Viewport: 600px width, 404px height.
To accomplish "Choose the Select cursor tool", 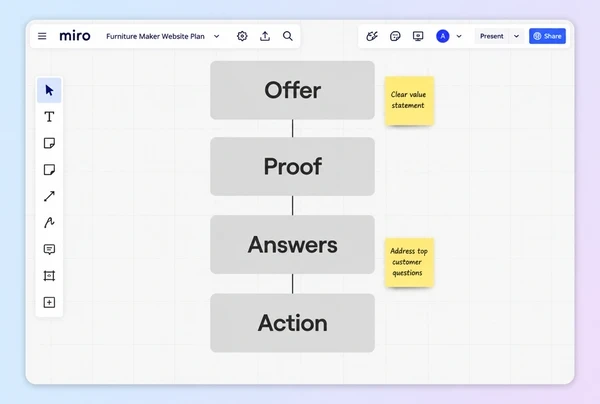I will [49, 90].
